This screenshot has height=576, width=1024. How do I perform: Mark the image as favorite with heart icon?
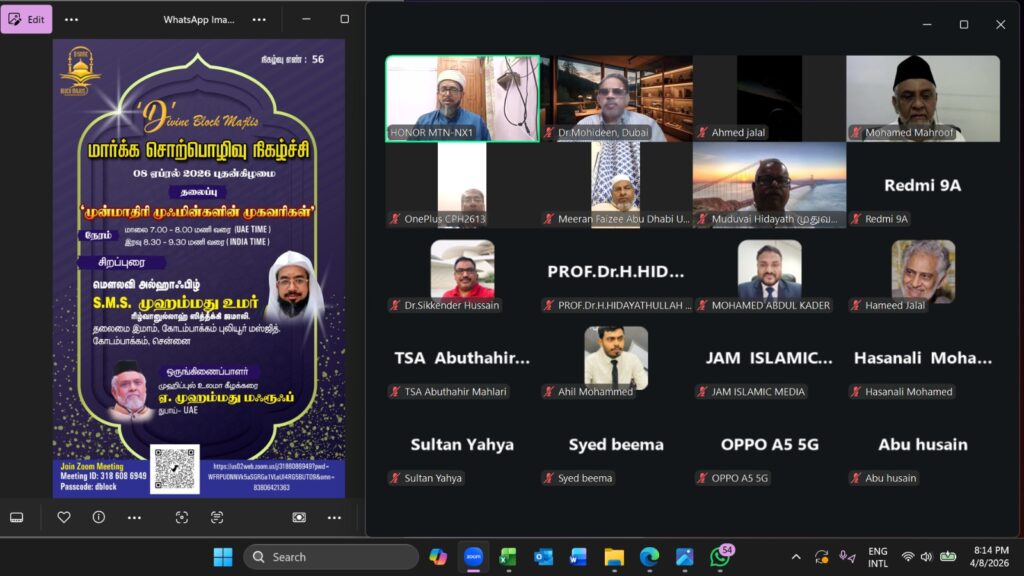[64, 517]
